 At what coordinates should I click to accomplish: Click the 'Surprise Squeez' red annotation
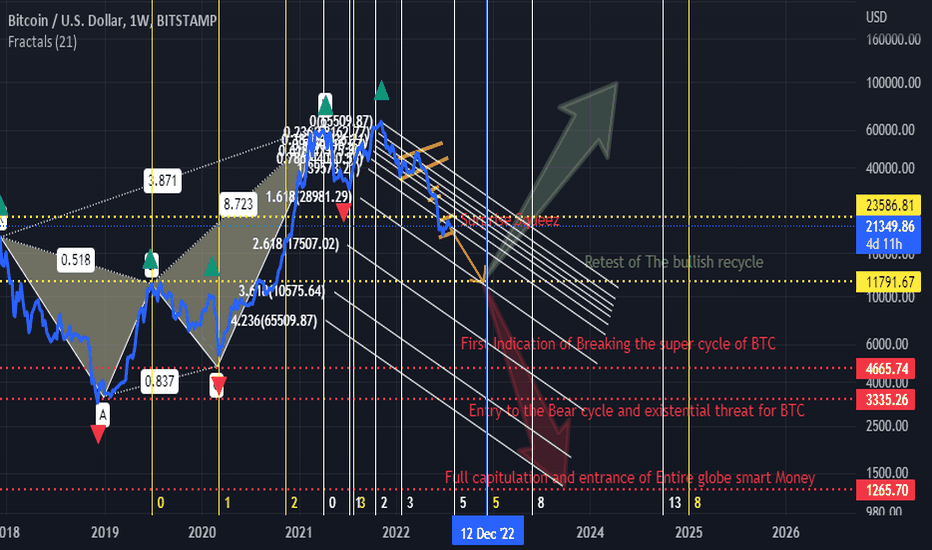pyautogui.click(x=510, y=221)
